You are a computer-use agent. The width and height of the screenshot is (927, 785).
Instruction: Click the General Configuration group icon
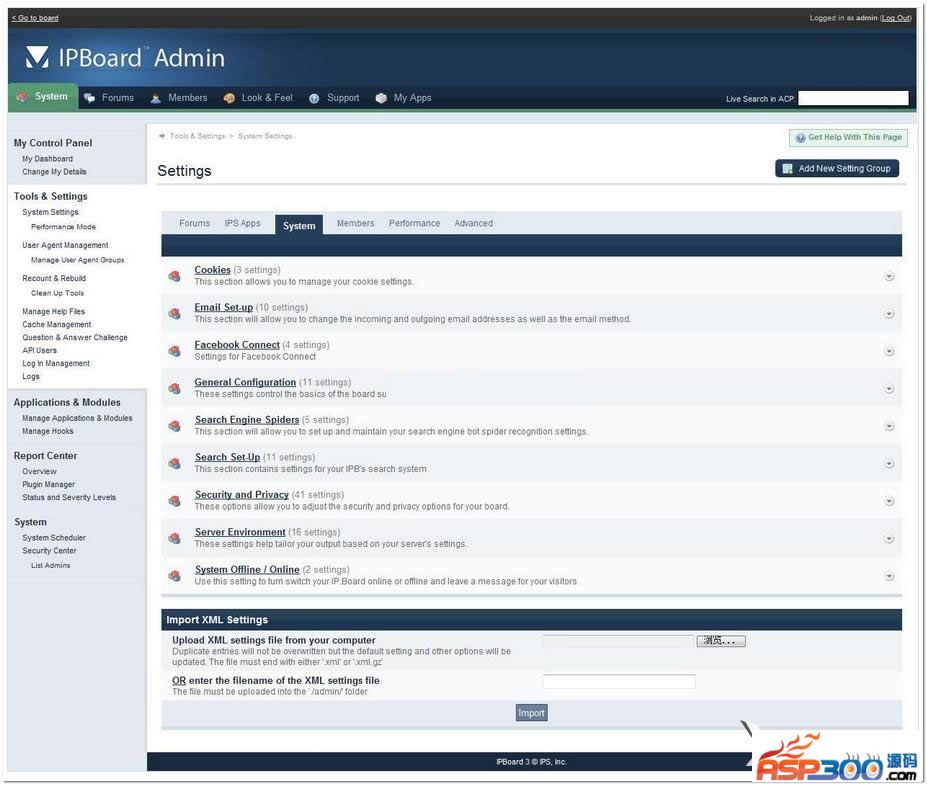pos(174,388)
